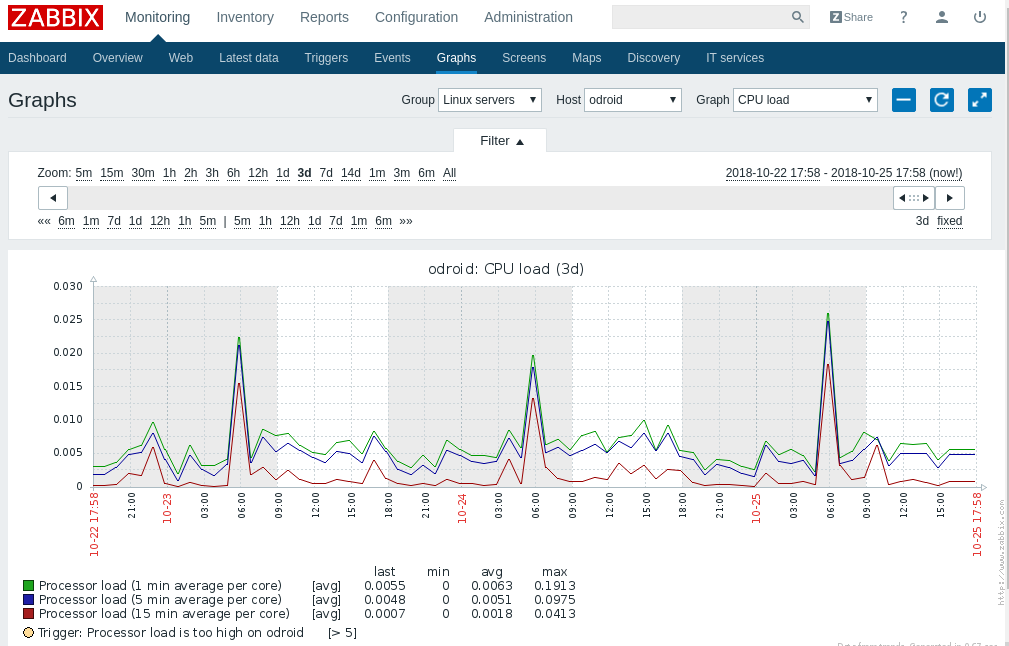Go to the Maps tab
Screen dimensions: 1009x646
[586, 58]
